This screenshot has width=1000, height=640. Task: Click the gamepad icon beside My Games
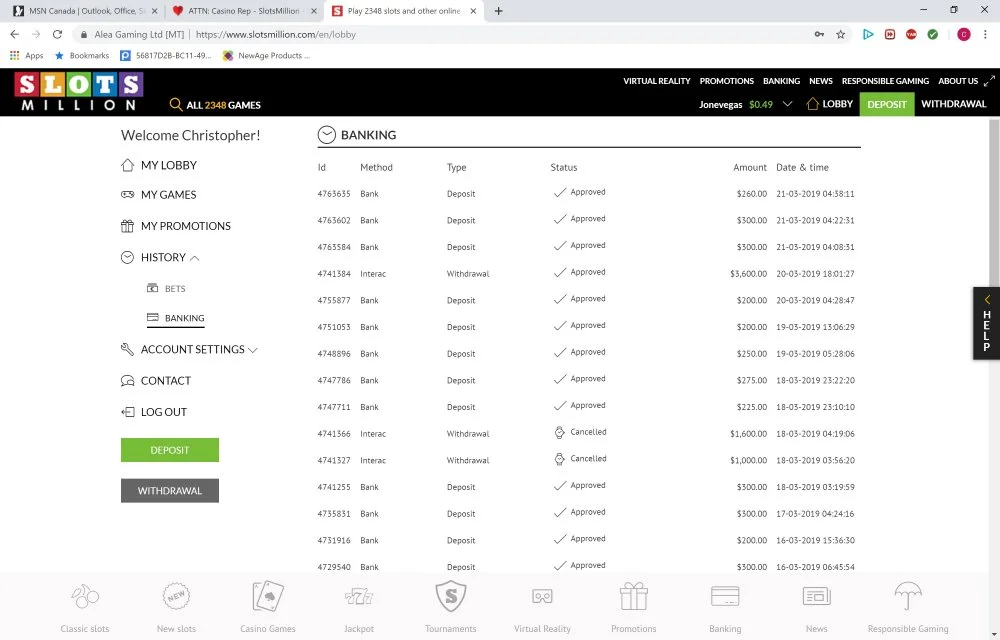[128, 194]
